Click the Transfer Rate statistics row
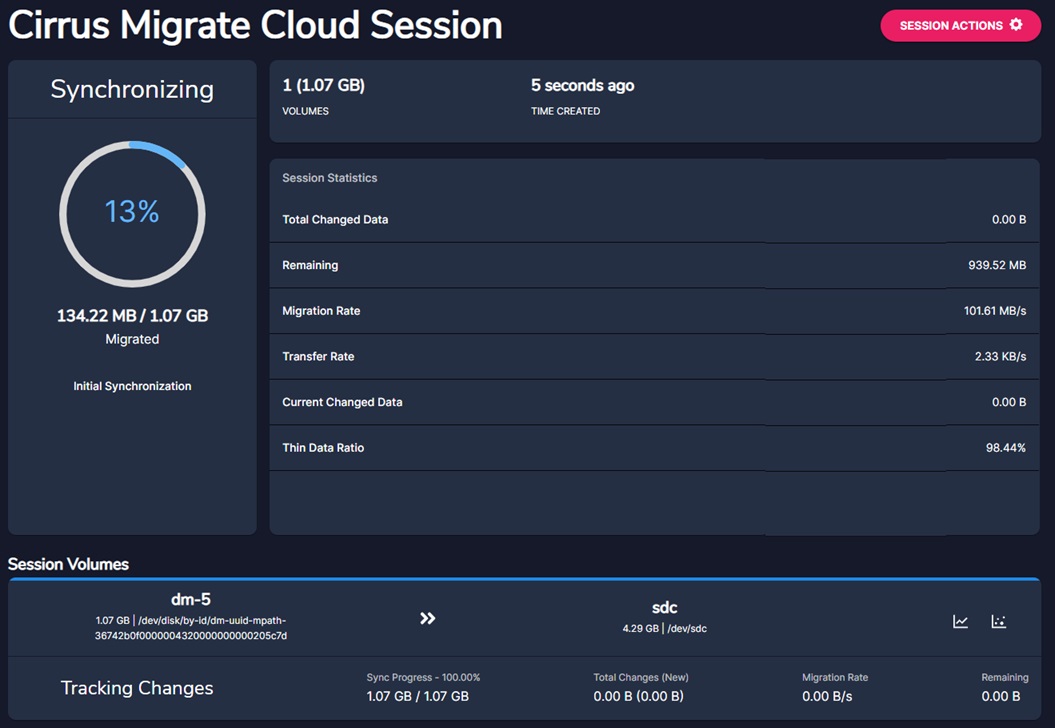Viewport: 1055px width, 728px height. (x=654, y=357)
